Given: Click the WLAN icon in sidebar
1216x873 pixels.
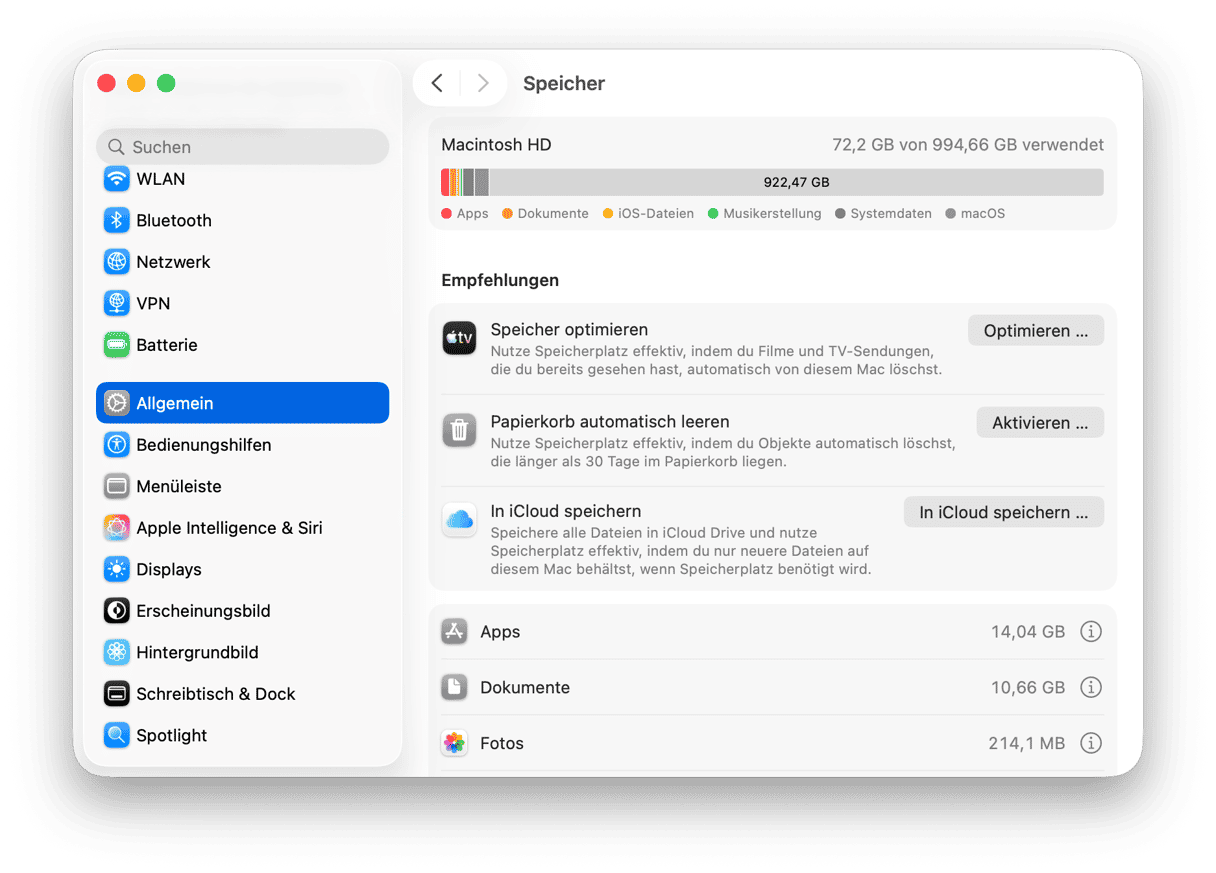Looking at the screenshot, I should [x=117, y=179].
